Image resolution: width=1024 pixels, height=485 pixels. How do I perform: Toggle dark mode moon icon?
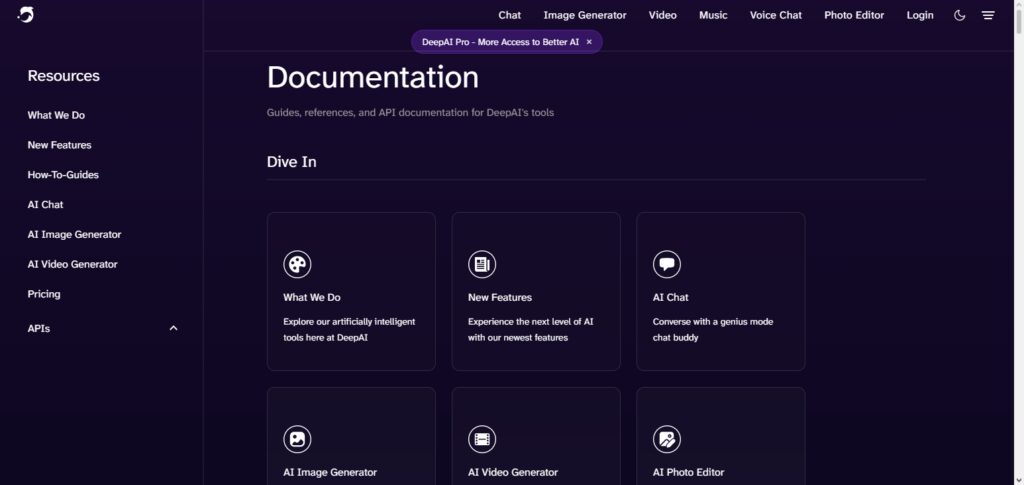click(959, 15)
